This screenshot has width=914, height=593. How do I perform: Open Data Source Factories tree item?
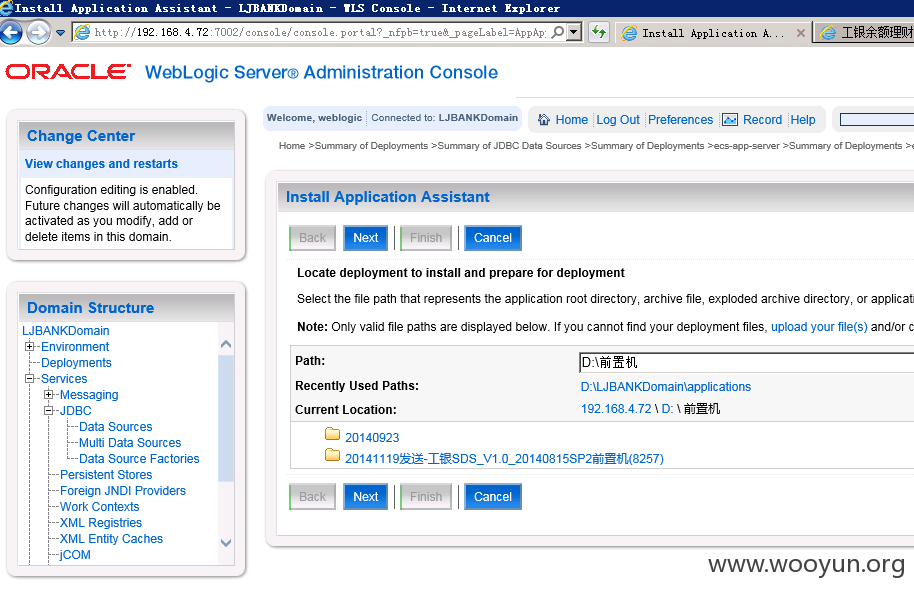pyautogui.click(x=139, y=459)
